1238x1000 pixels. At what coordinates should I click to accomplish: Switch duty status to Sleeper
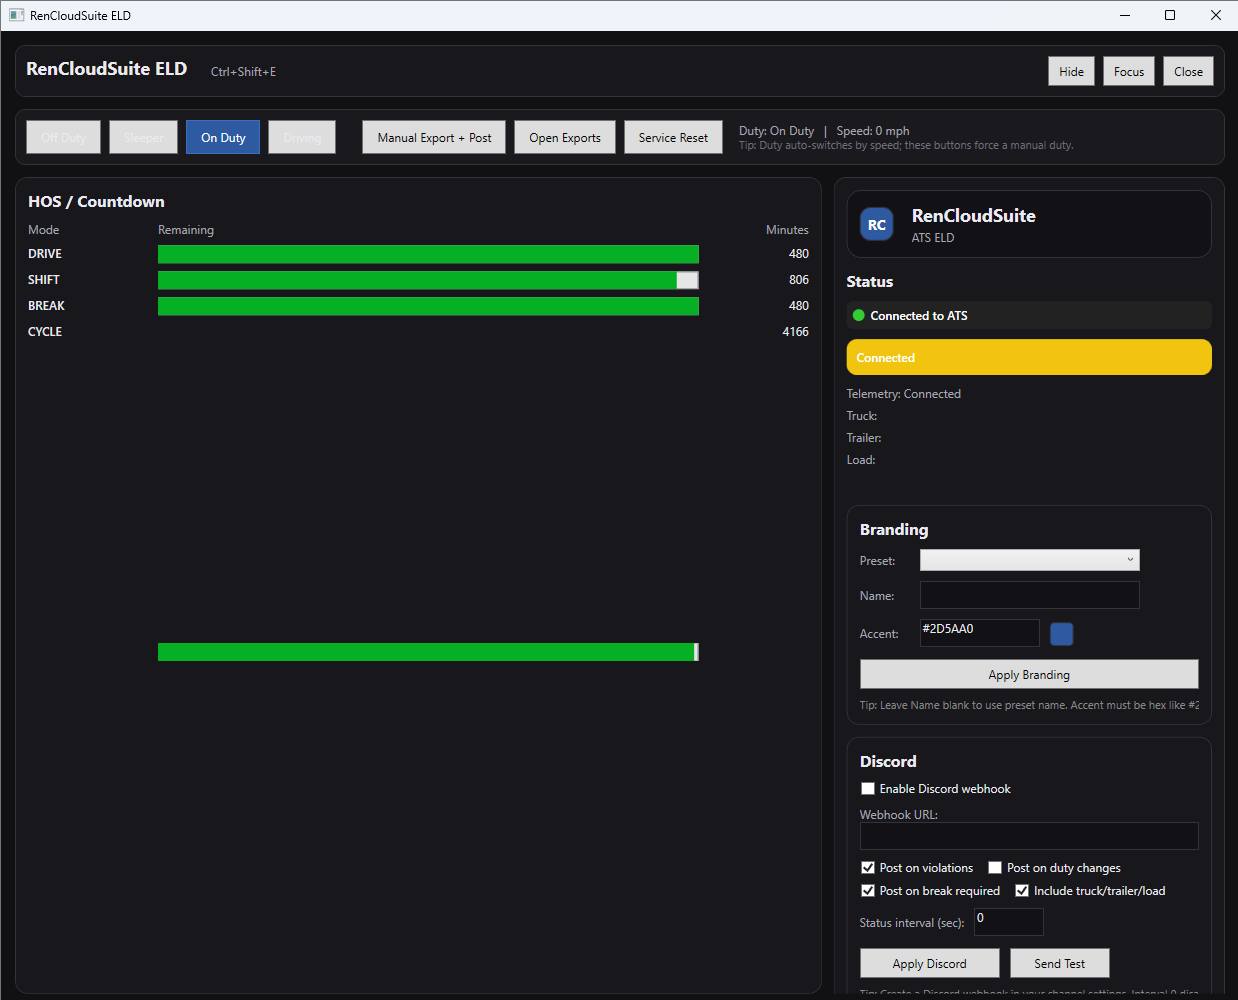[144, 137]
